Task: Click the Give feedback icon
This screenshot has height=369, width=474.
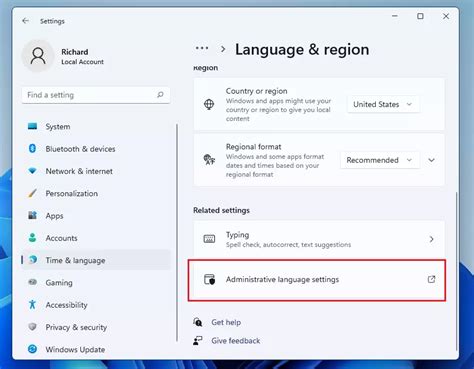Action: 198,341
